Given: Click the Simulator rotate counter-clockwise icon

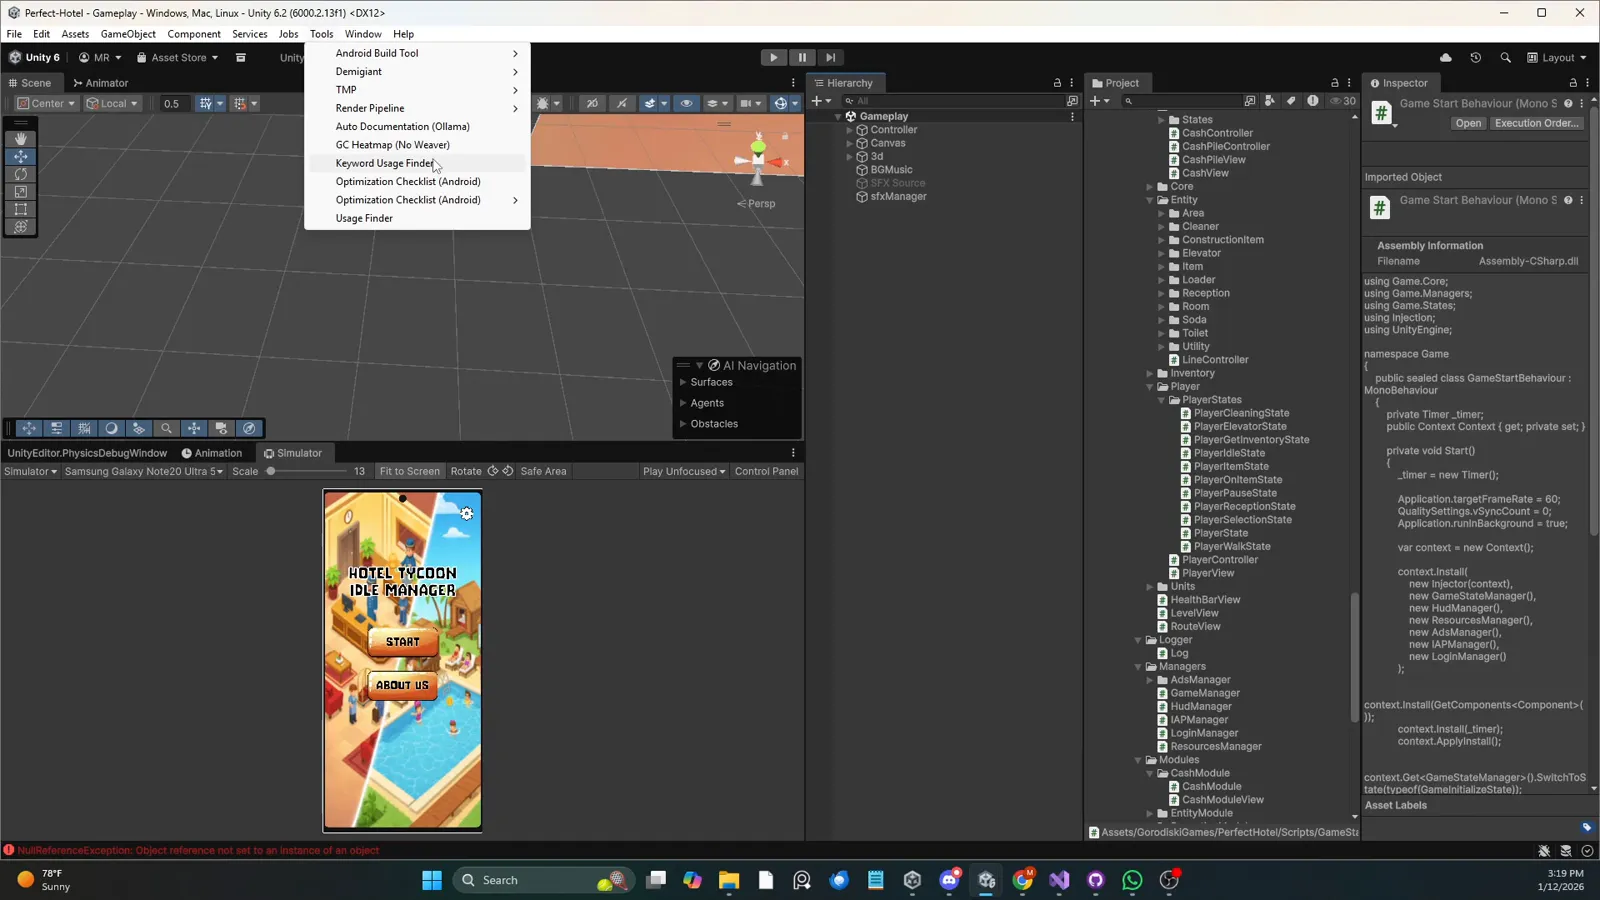Looking at the screenshot, I should pyautogui.click(x=508, y=471).
